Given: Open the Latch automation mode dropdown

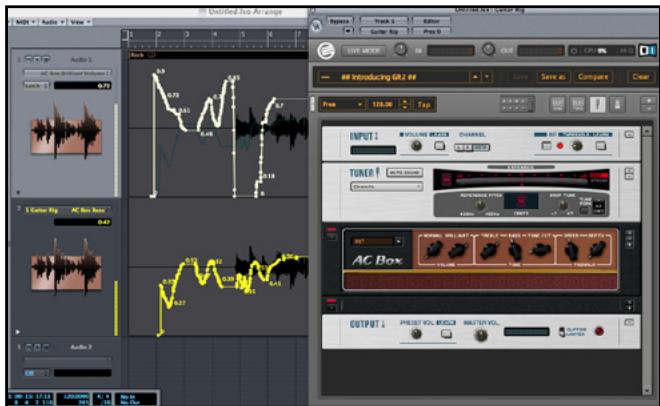Looking at the screenshot, I should 36,85.
